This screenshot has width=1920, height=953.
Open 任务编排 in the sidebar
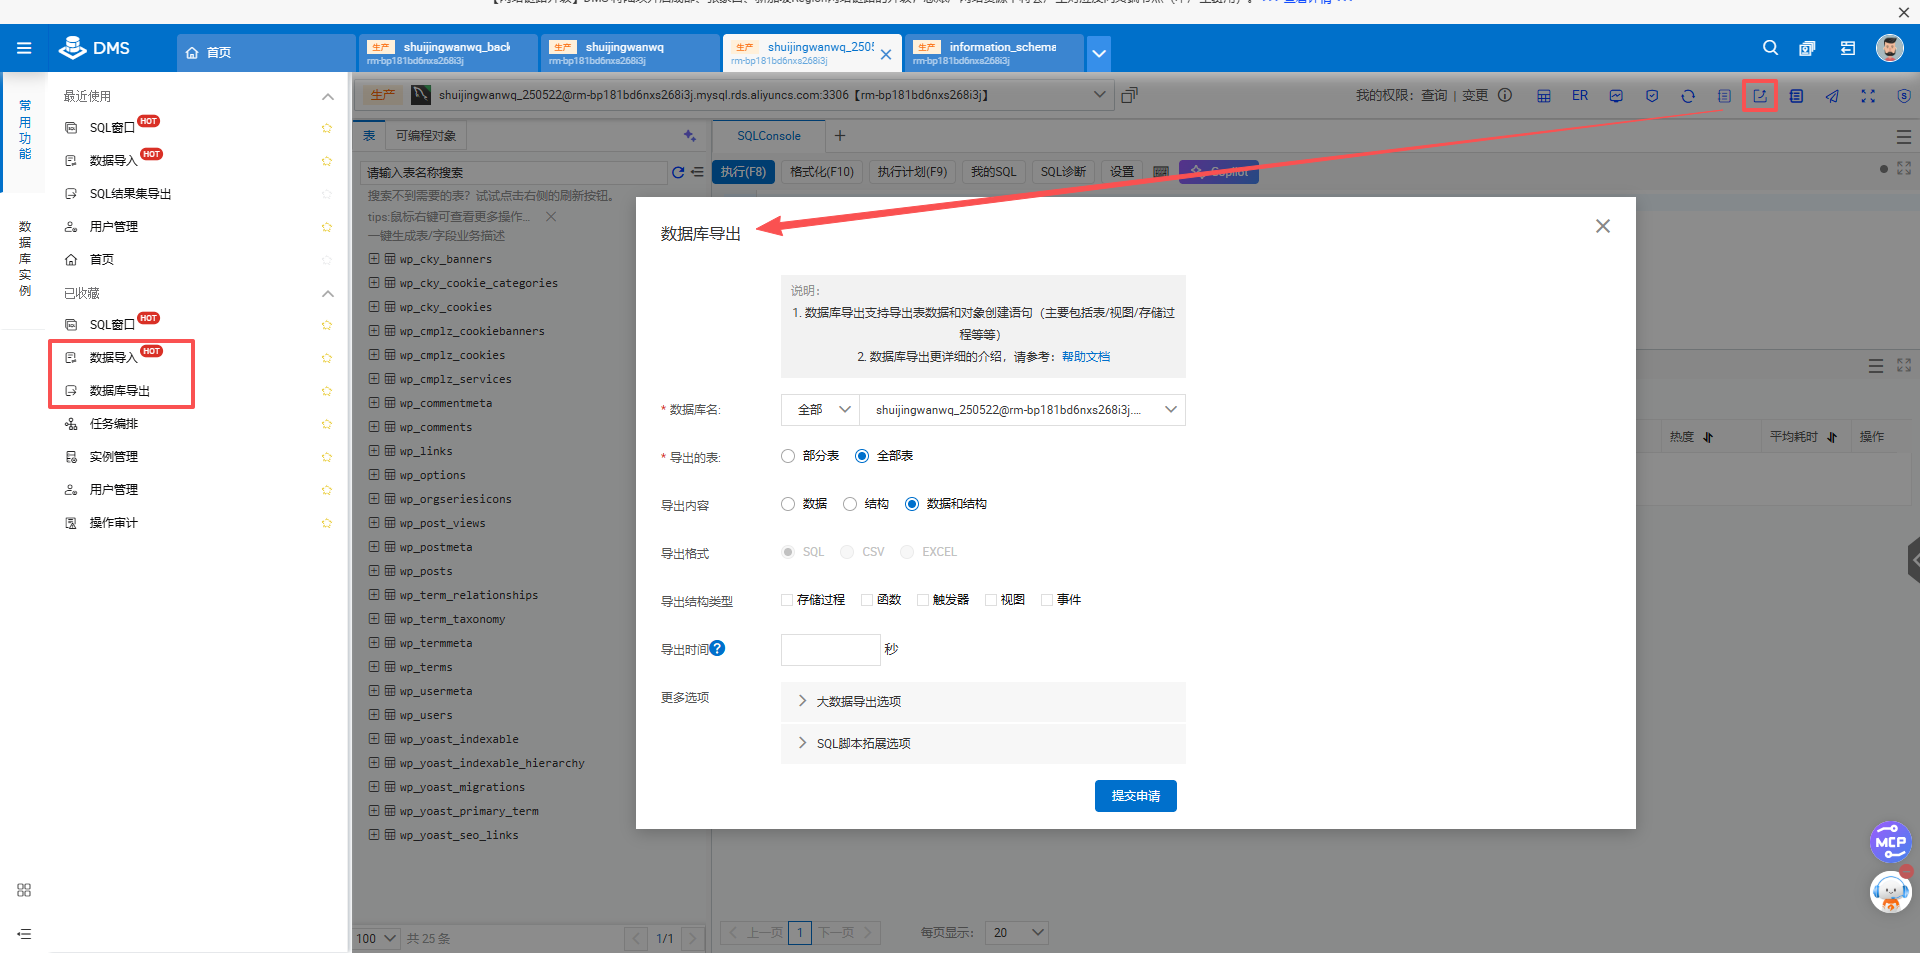click(x=114, y=424)
